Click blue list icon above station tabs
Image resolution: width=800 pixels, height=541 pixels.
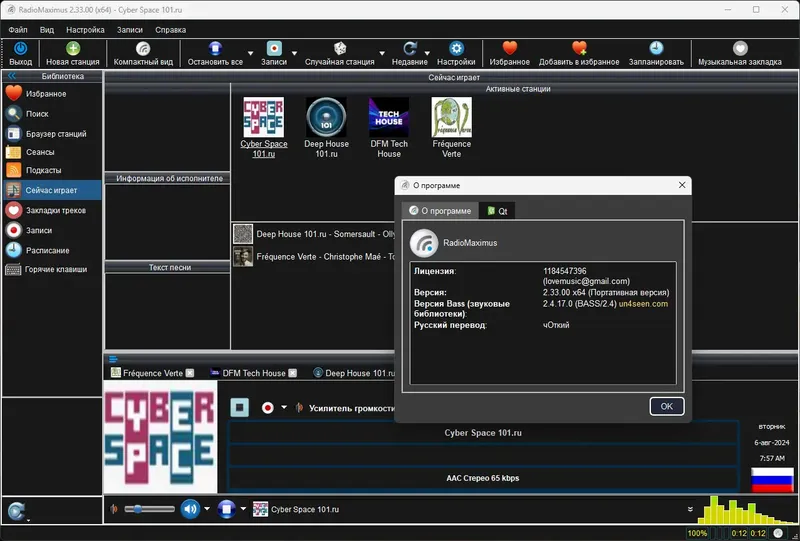(x=113, y=359)
